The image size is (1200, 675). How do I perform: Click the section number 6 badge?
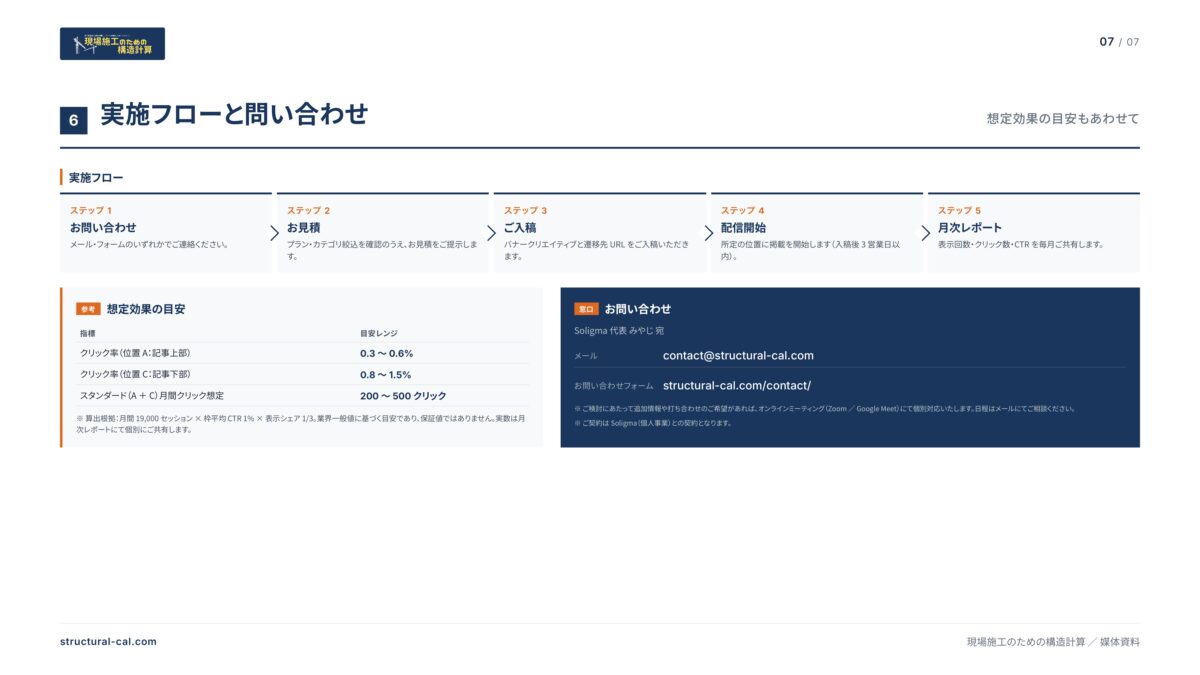click(73, 120)
